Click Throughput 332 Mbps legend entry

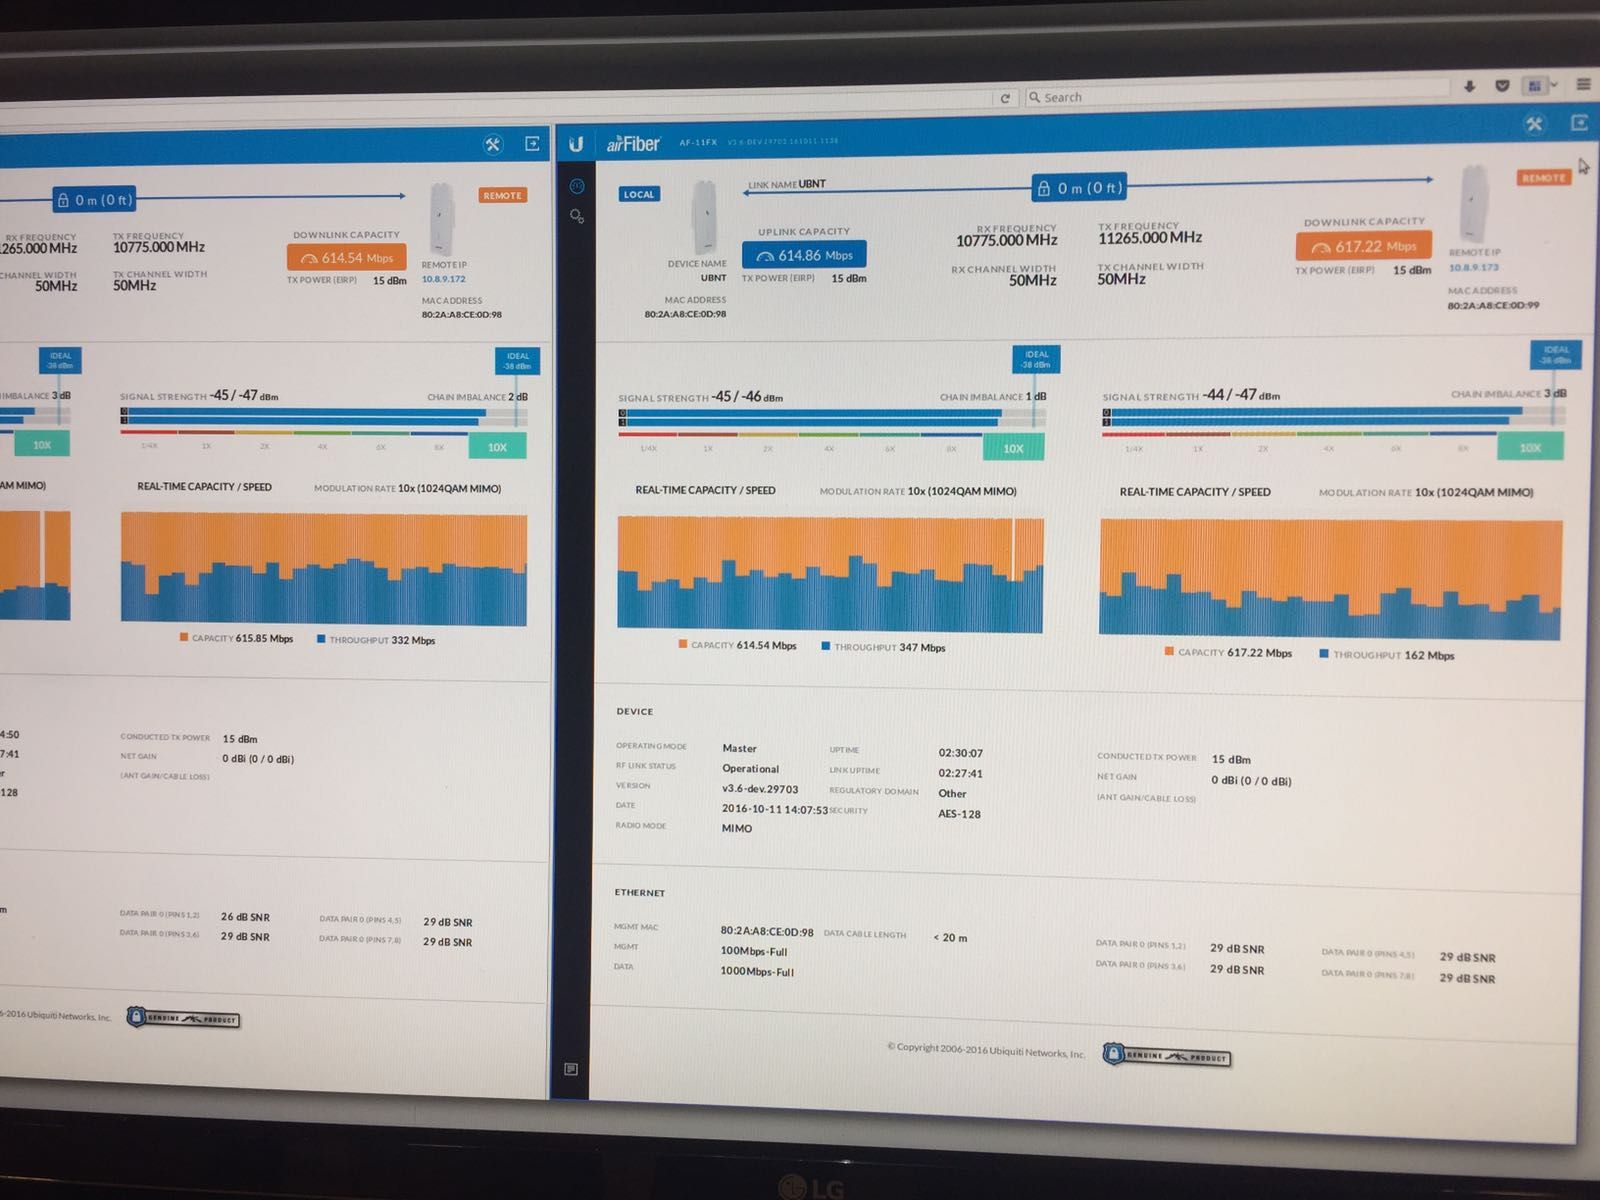[x=376, y=640]
